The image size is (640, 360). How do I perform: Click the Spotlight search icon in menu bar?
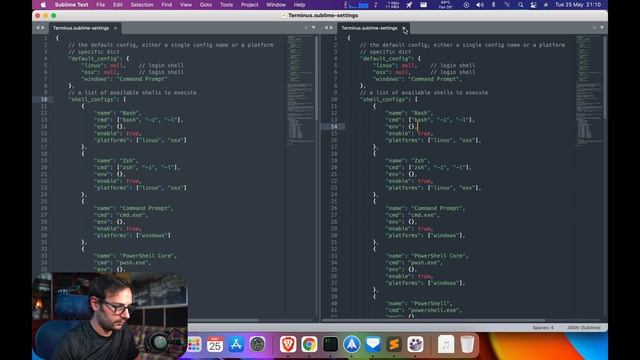point(520,5)
